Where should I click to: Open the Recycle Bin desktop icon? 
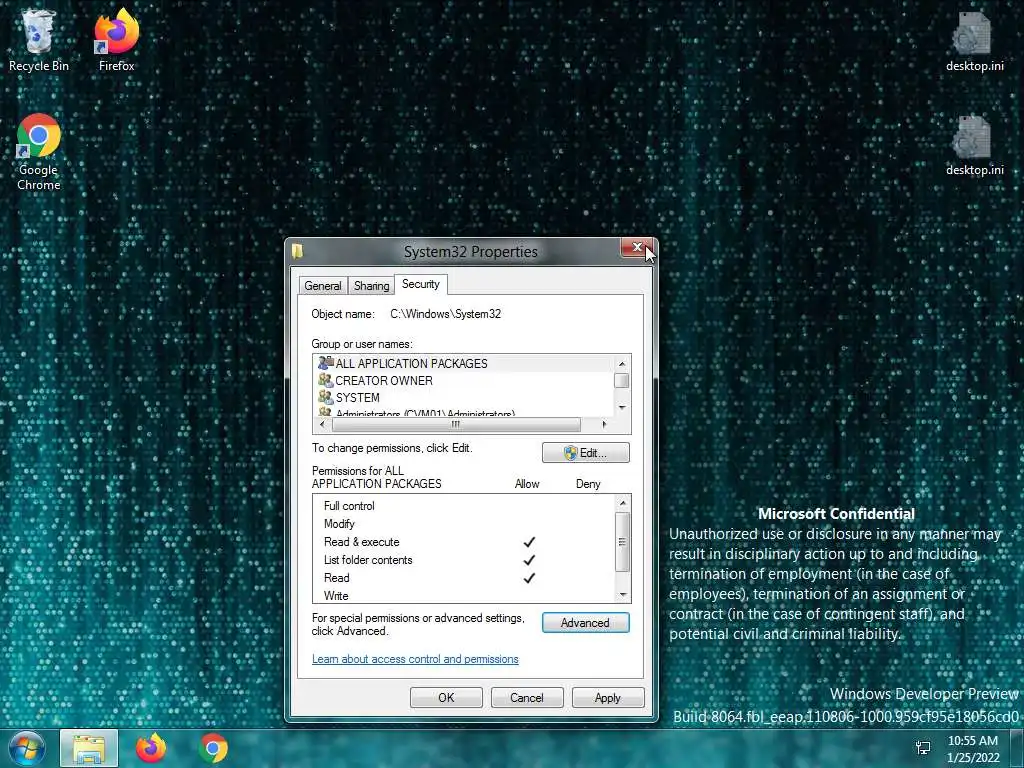39,40
